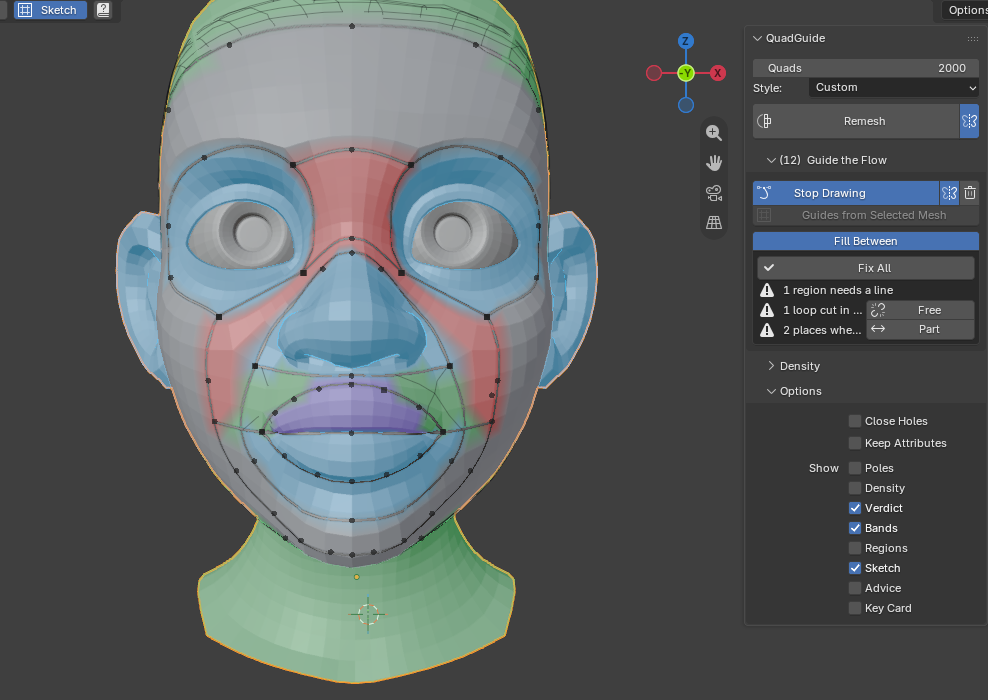Open the Style dropdown set to Custom
The image size is (988, 700).
pyautogui.click(x=893, y=88)
